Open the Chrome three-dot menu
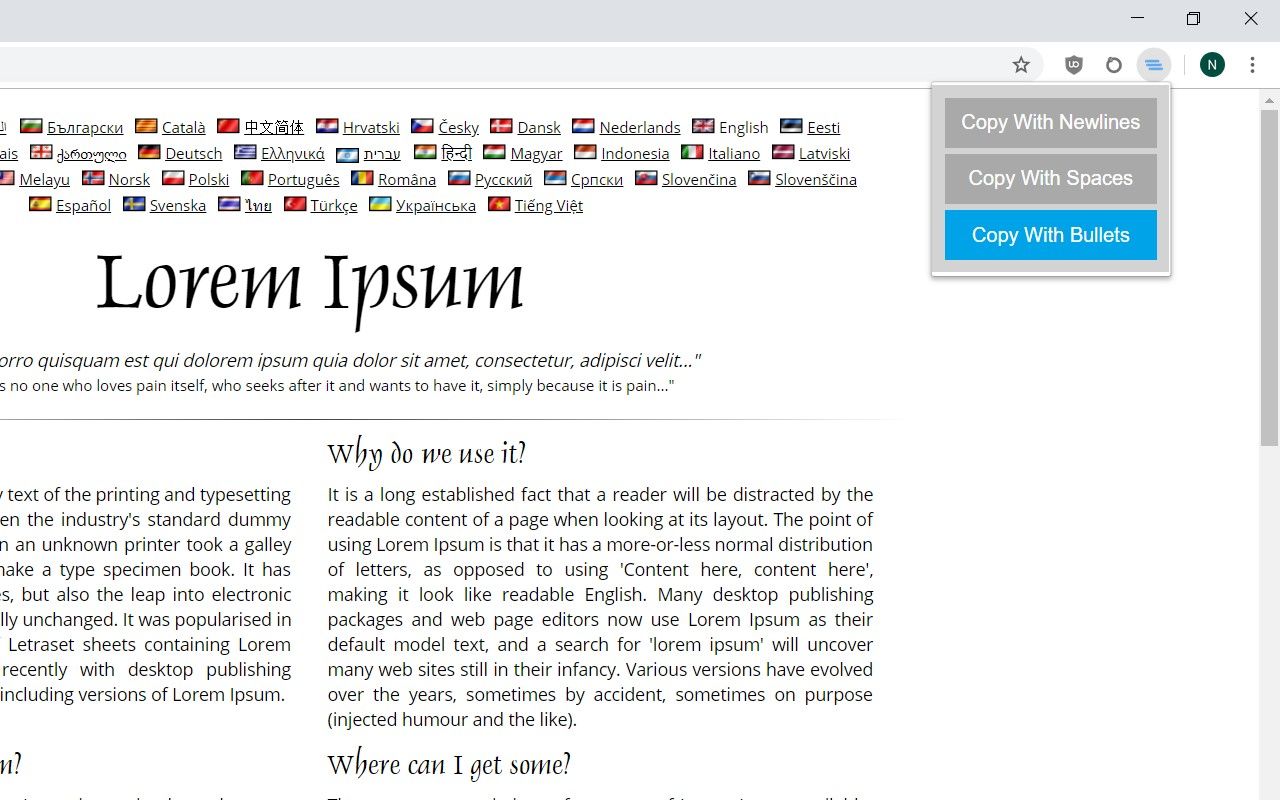1280x800 pixels. tap(1252, 64)
